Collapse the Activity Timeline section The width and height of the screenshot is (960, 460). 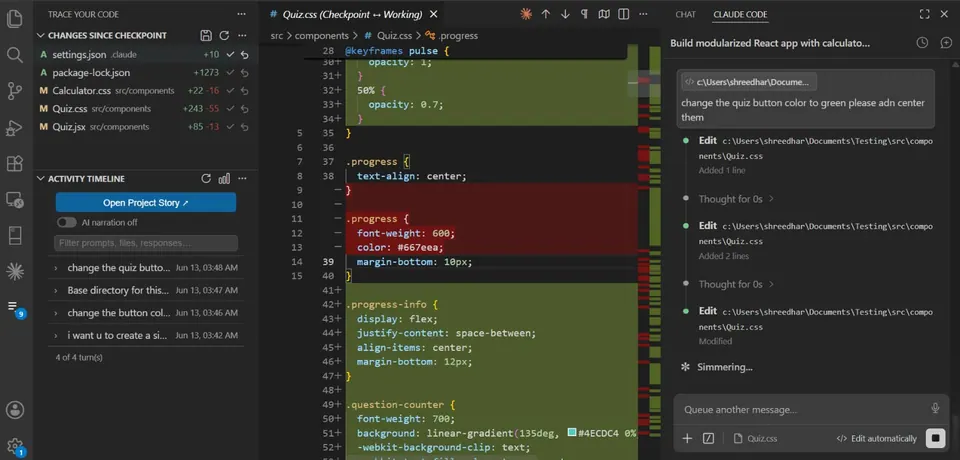pos(41,179)
